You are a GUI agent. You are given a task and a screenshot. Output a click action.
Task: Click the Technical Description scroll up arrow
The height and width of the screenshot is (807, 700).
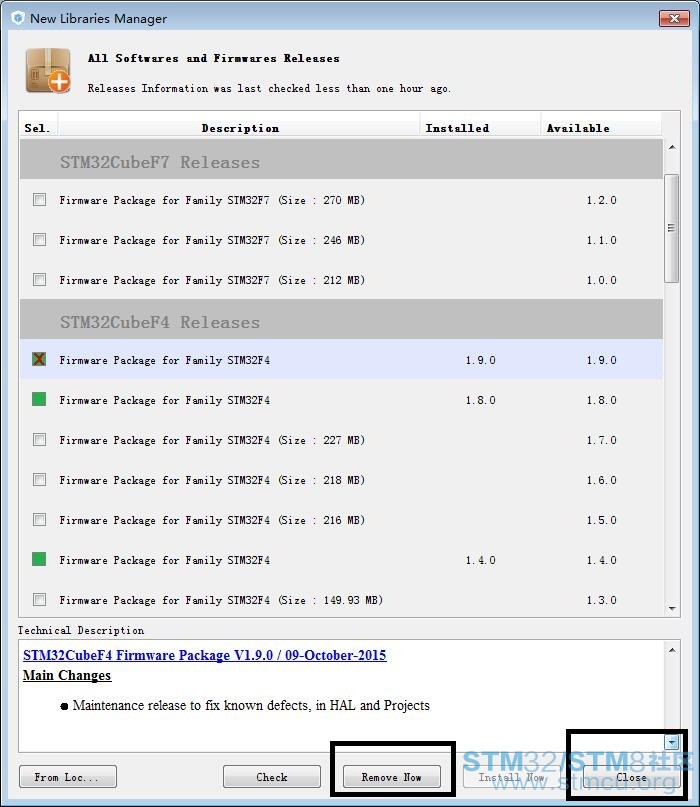[672, 650]
